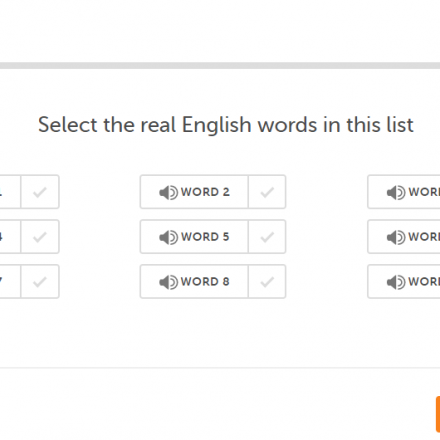Click the partially visible Word 4 button
440x440 pixels.
pyautogui.click(x=10, y=237)
